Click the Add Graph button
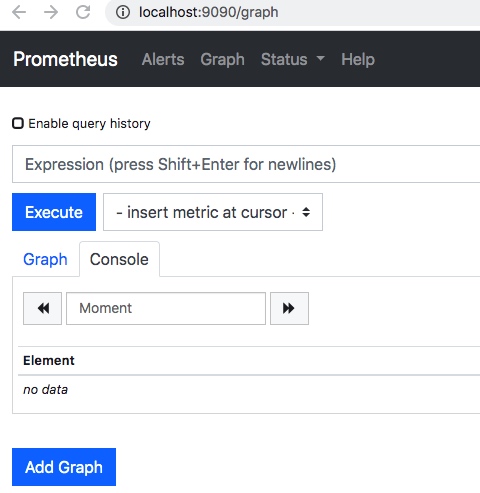The height and width of the screenshot is (493, 480). click(64, 467)
